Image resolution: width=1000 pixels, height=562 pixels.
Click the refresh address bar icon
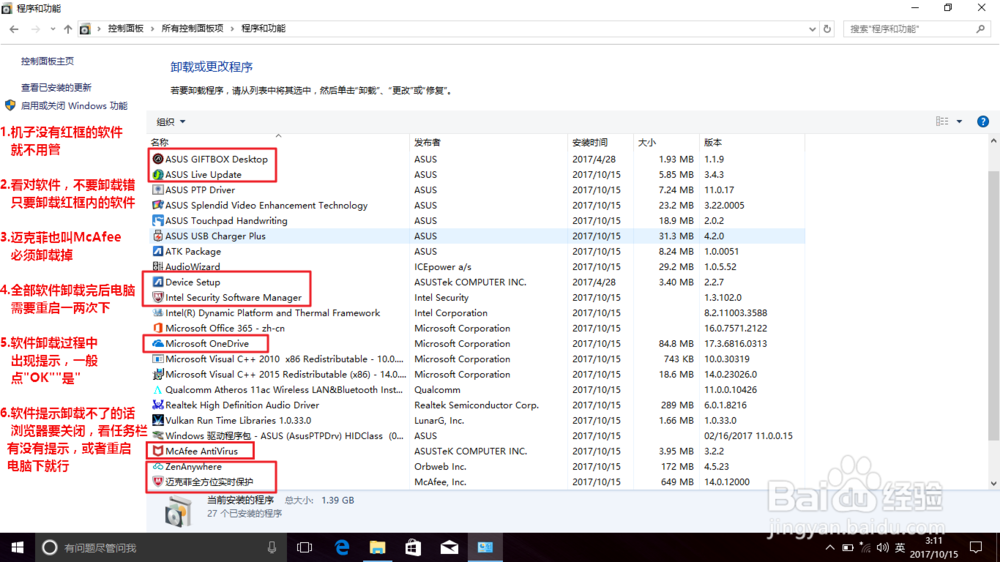coord(827,29)
